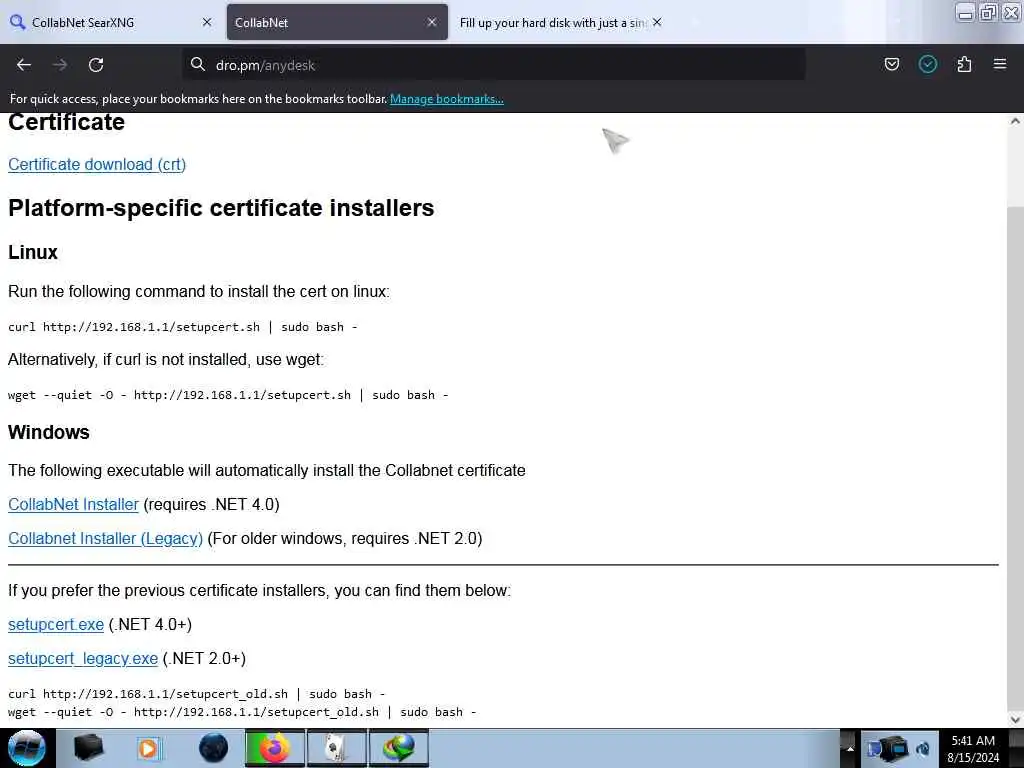Click the 5:41 AM taskbar clock
1024x768 pixels.
click(x=973, y=749)
